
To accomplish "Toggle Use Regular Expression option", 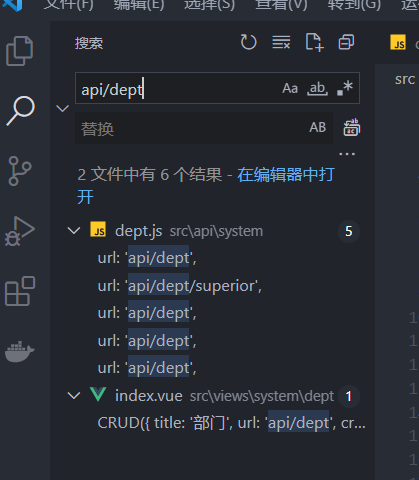I will (345, 88).
